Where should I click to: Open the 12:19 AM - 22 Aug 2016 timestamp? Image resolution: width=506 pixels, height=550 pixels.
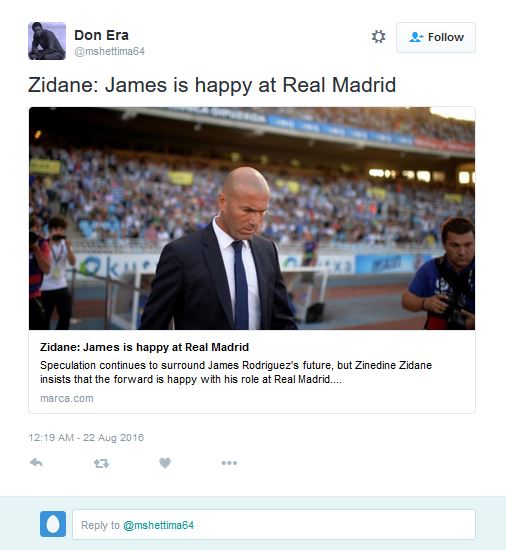coord(86,437)
